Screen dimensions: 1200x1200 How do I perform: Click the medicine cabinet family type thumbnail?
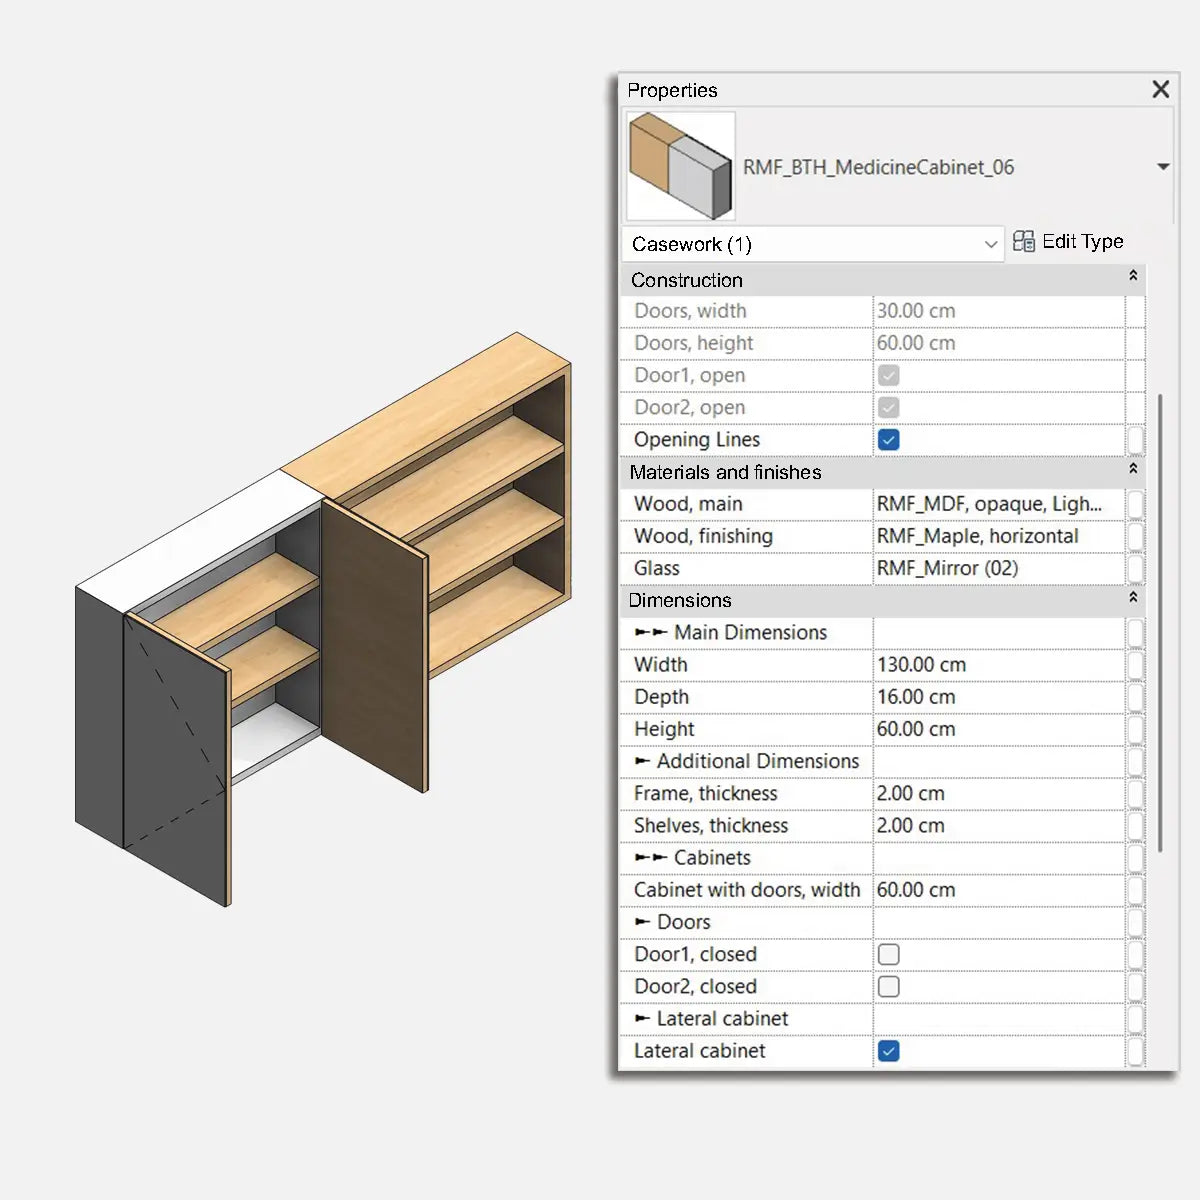coord(681,166)
